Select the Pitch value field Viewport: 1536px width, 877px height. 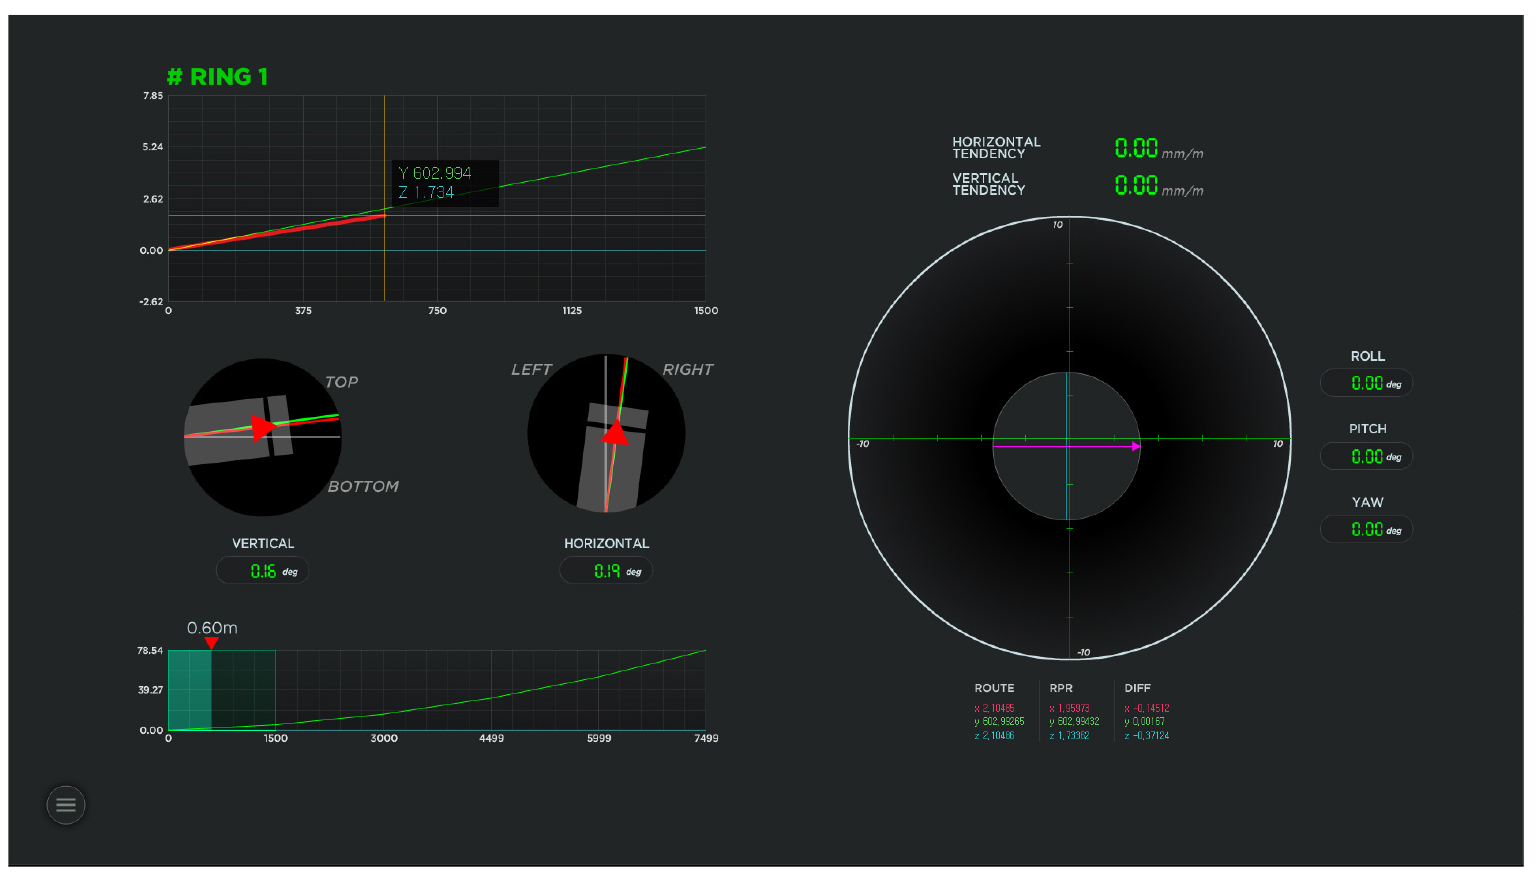(x=1366, y=457)
